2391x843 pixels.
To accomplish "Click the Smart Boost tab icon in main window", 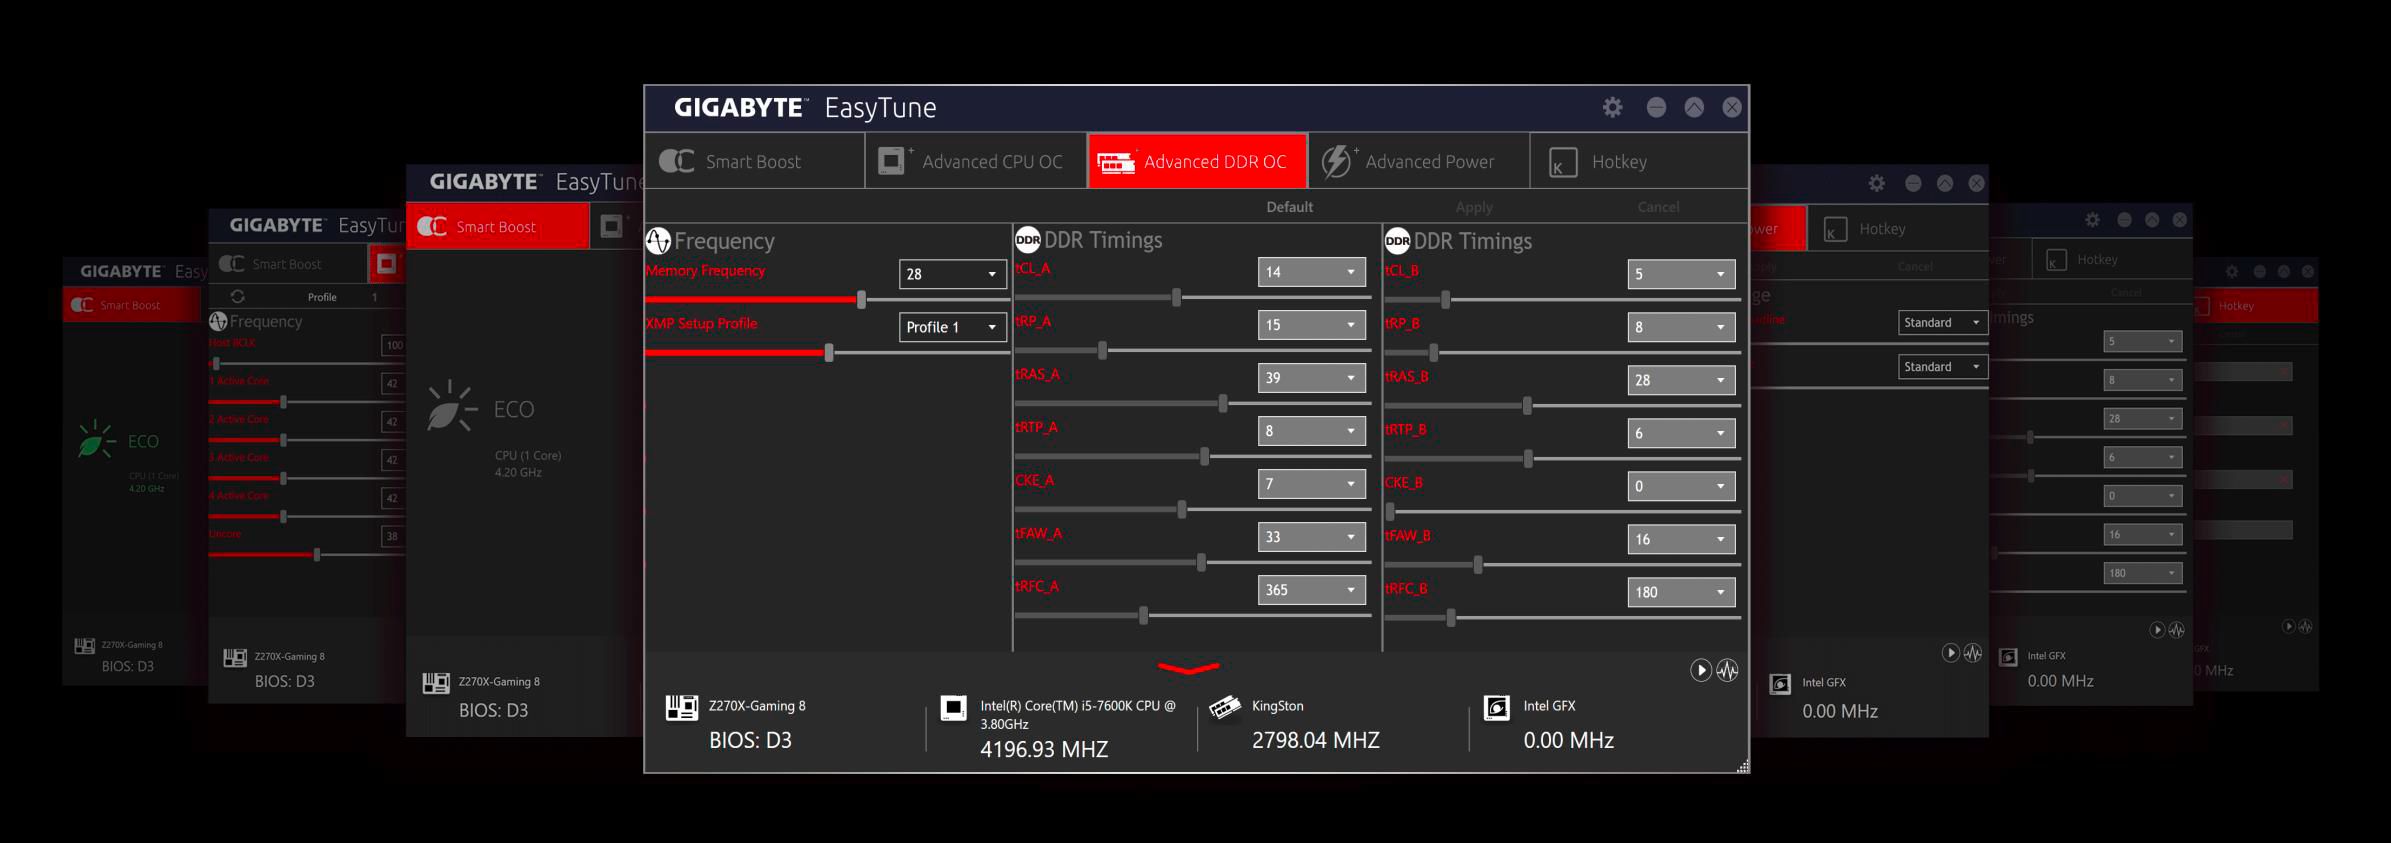I will 677,161.
